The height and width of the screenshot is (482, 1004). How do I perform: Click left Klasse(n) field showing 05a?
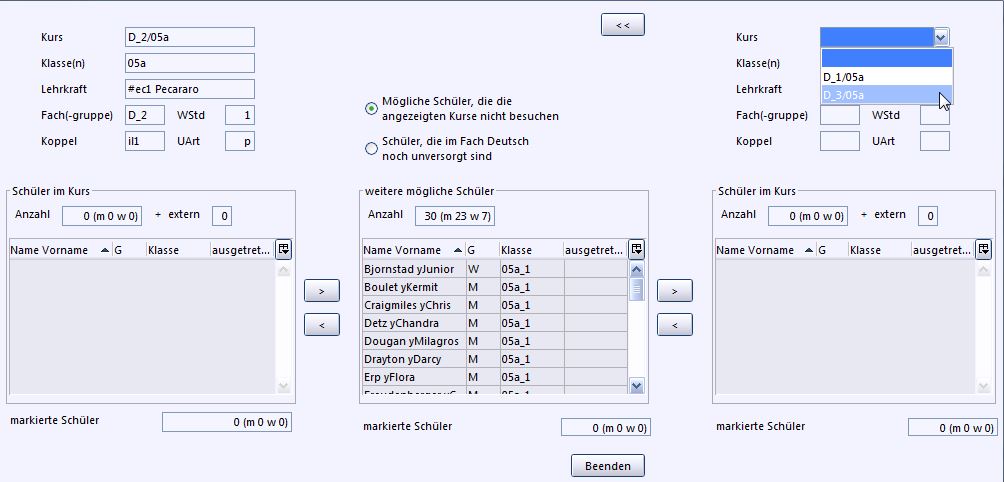(x=190, y=63)
